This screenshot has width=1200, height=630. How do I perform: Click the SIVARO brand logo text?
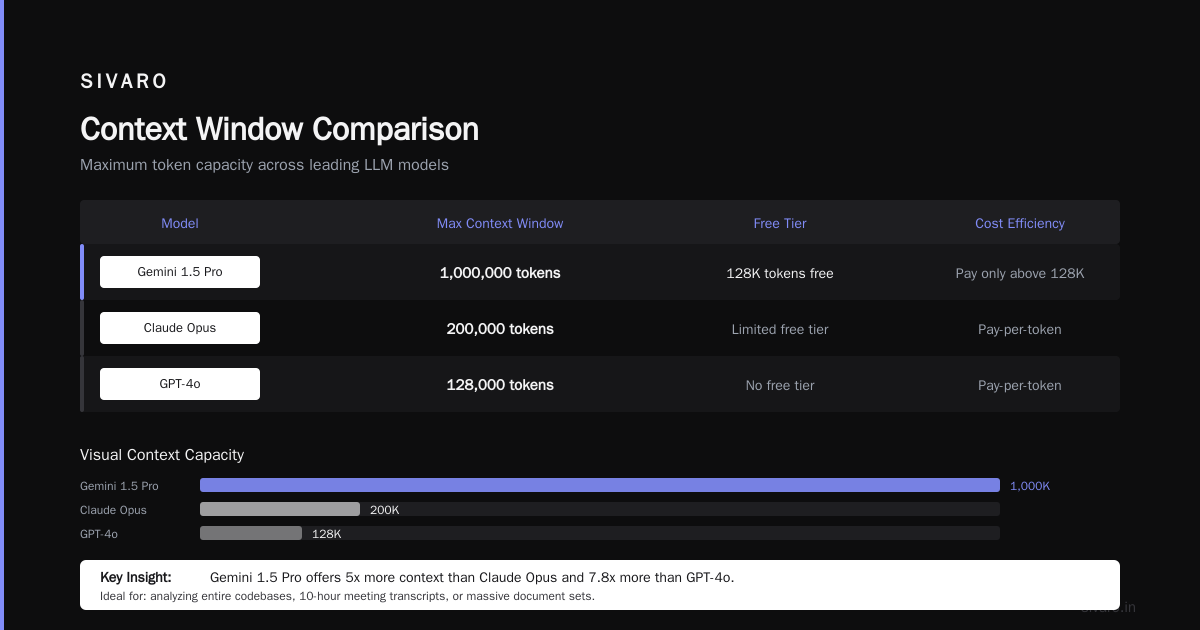pos(124,82)
